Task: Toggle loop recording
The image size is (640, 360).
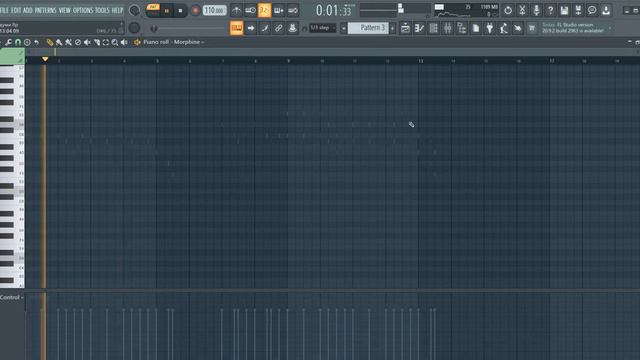Action: click(x=293, y=10)
